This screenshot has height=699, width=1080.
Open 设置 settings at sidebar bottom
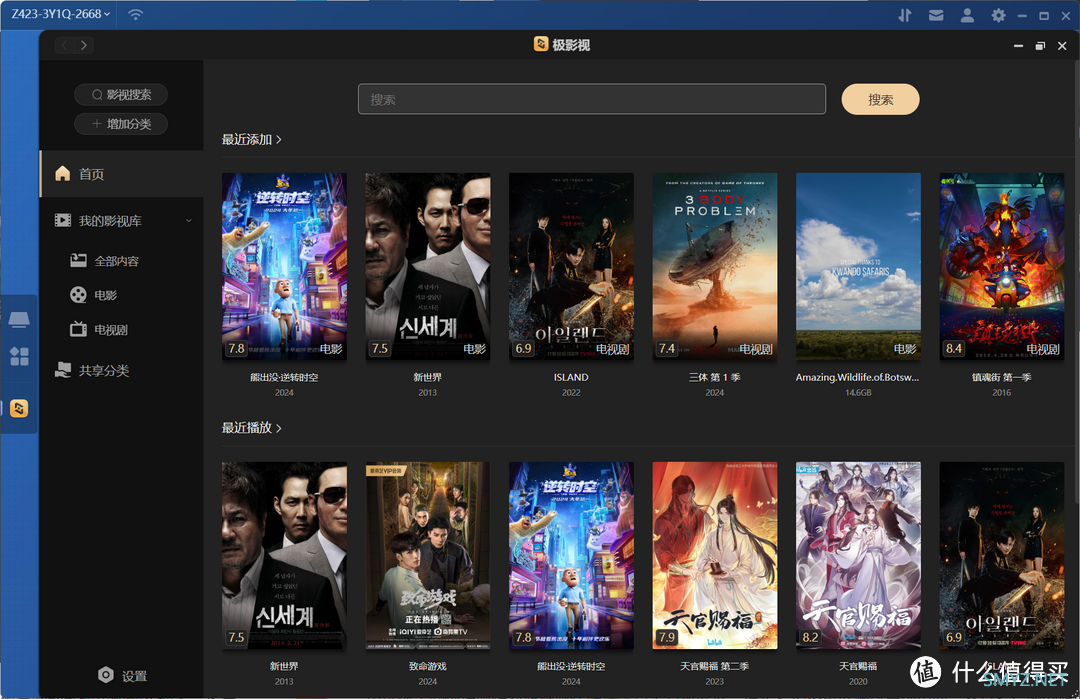122,676
